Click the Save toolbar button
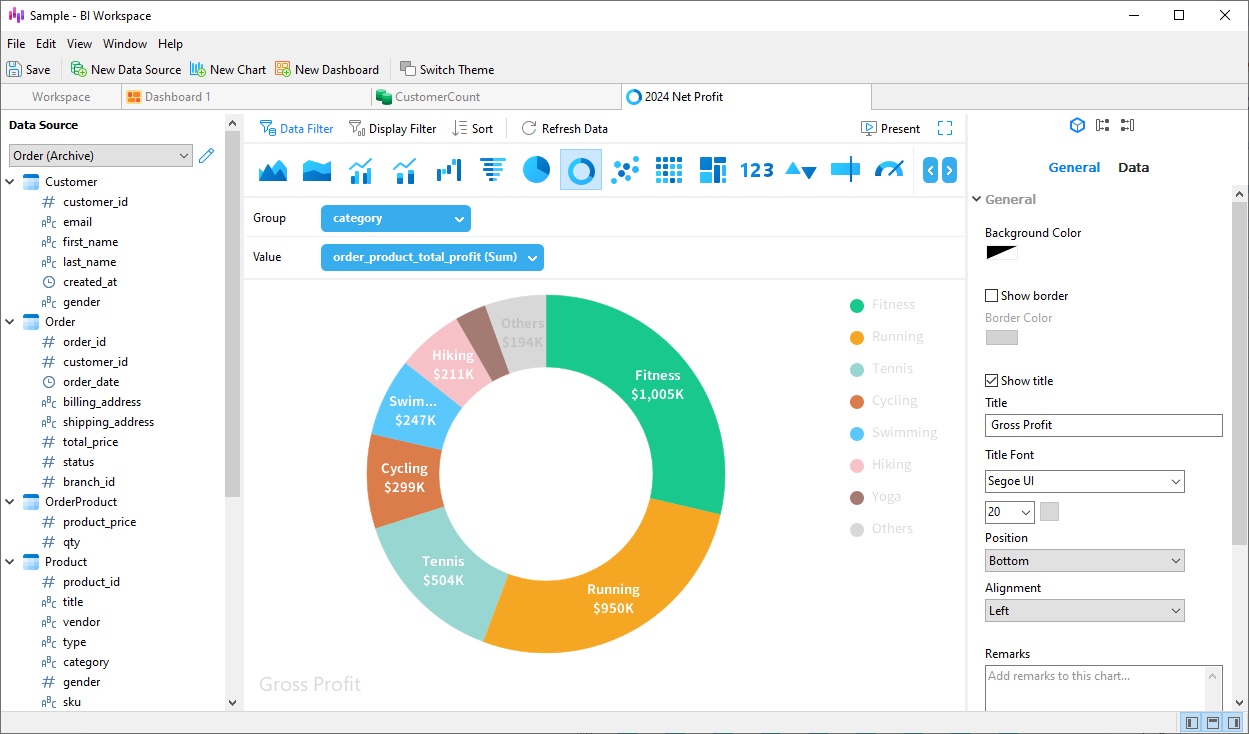This screenshot has height=734, width=1249. 28,69
